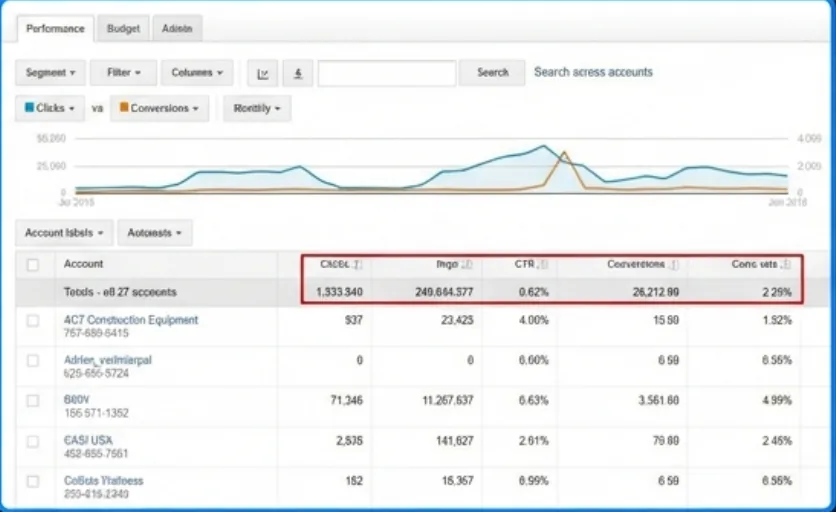Click the 141,627 impressions cell

coord(454,441)
